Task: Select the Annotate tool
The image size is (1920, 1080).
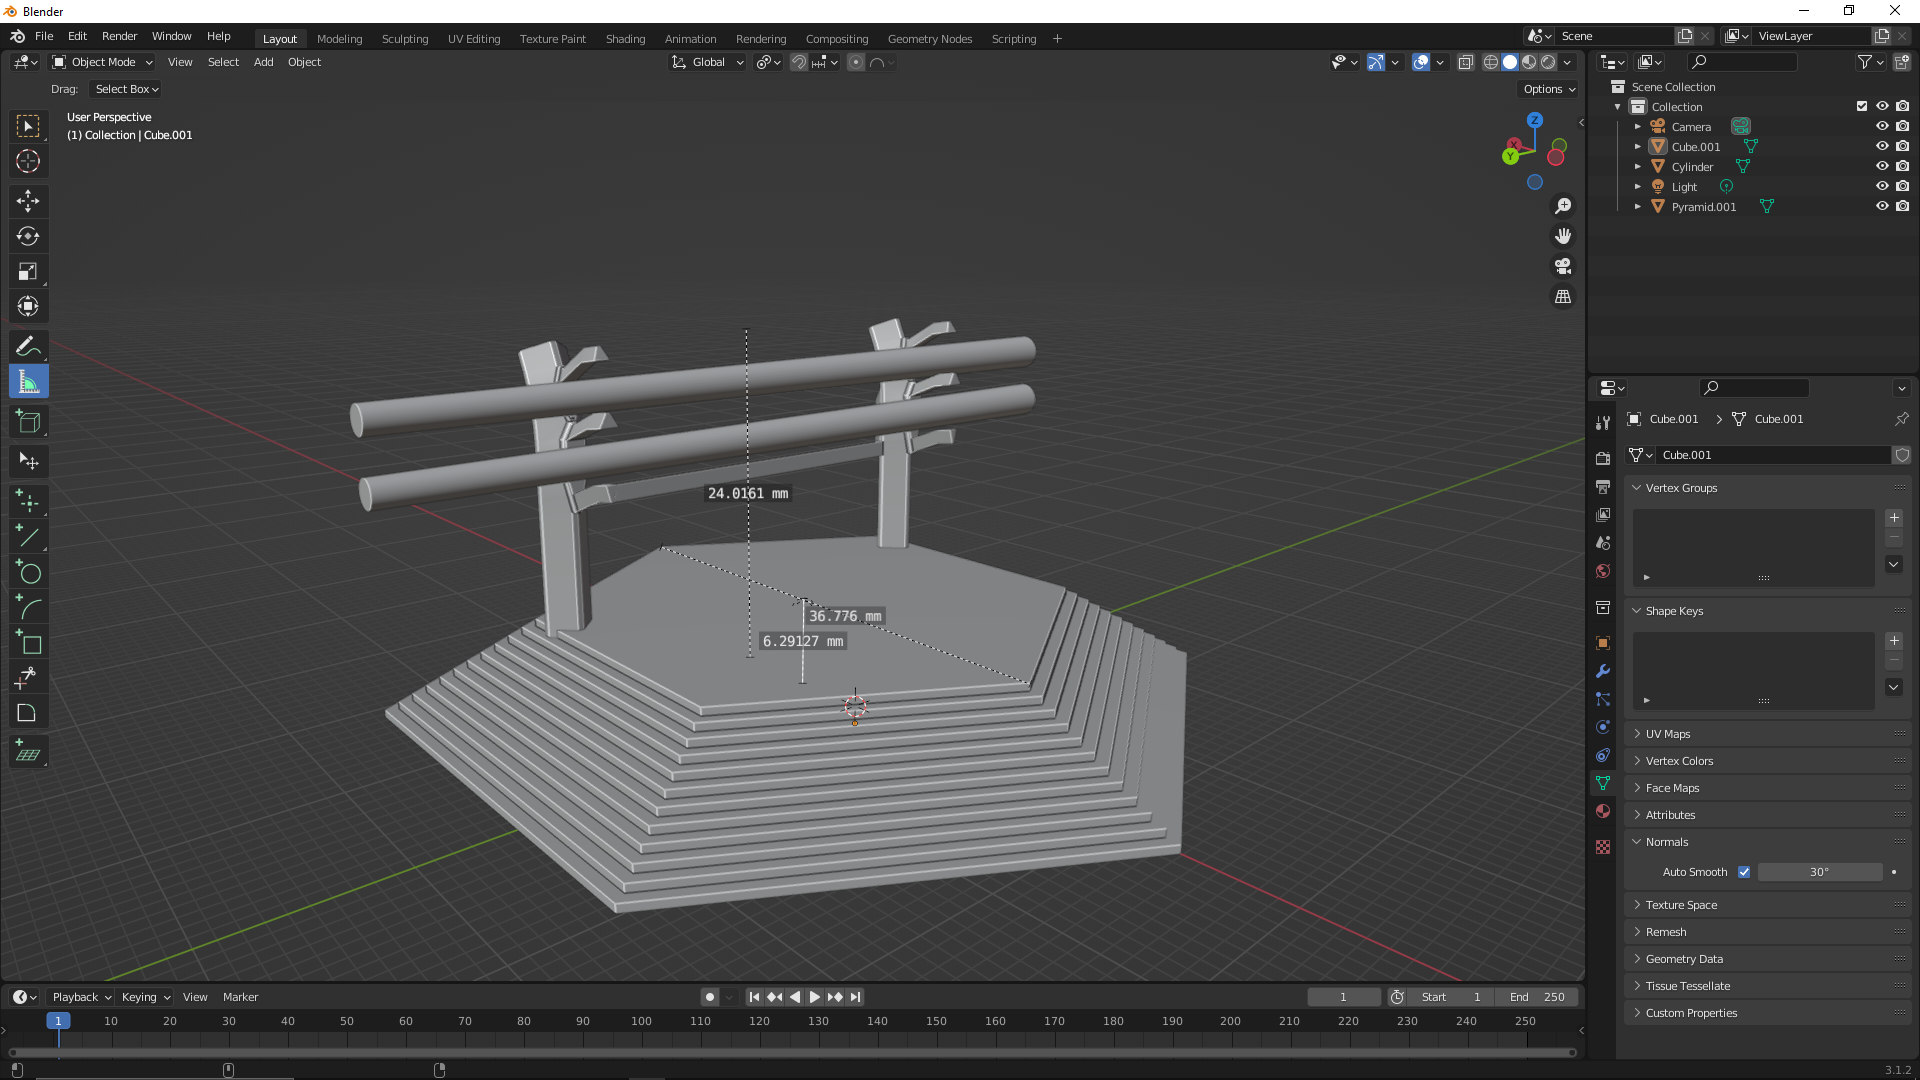Action: [x=28, y=346]
